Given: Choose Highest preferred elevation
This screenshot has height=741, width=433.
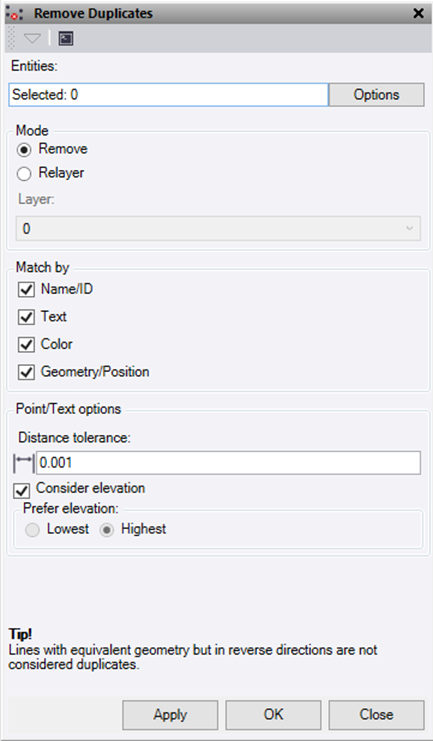Looking at the screenshot, I should click(107, 530).
